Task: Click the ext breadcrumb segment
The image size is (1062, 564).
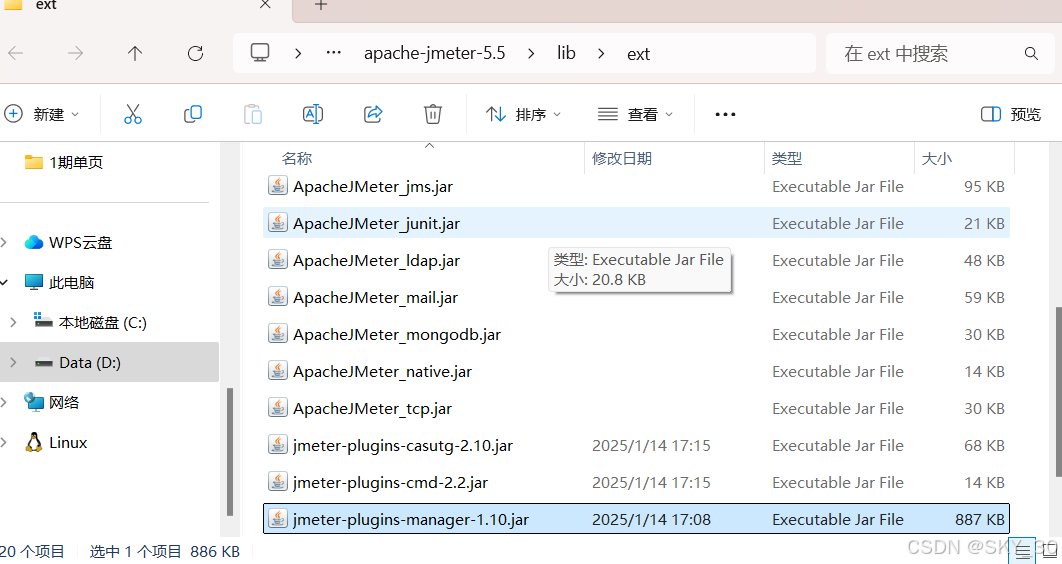Action: coord(639,54)
